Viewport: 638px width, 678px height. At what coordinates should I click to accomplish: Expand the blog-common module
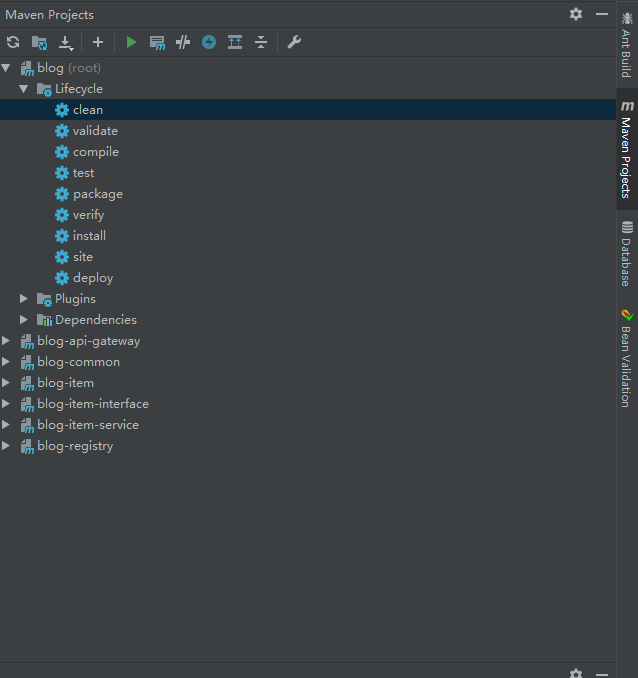coord(6,361)
